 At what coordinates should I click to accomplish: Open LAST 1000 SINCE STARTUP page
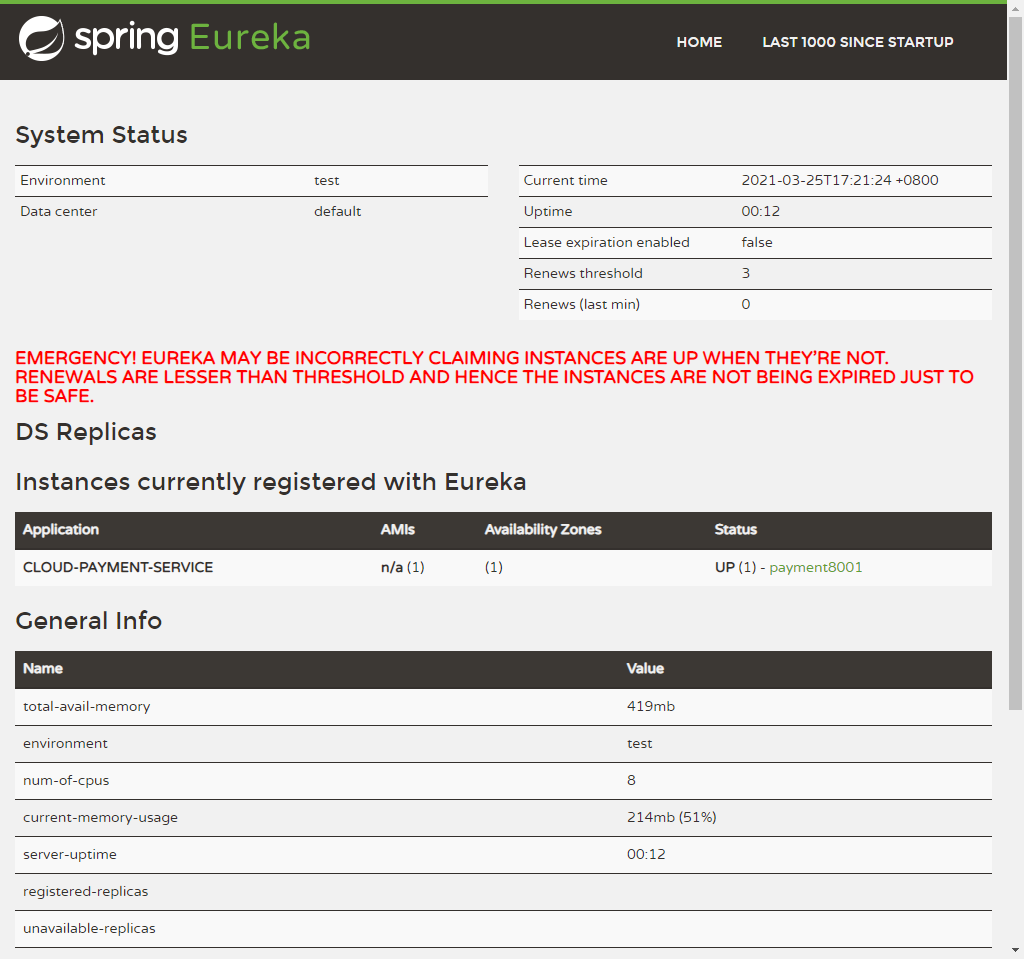[x=857, y=42]
